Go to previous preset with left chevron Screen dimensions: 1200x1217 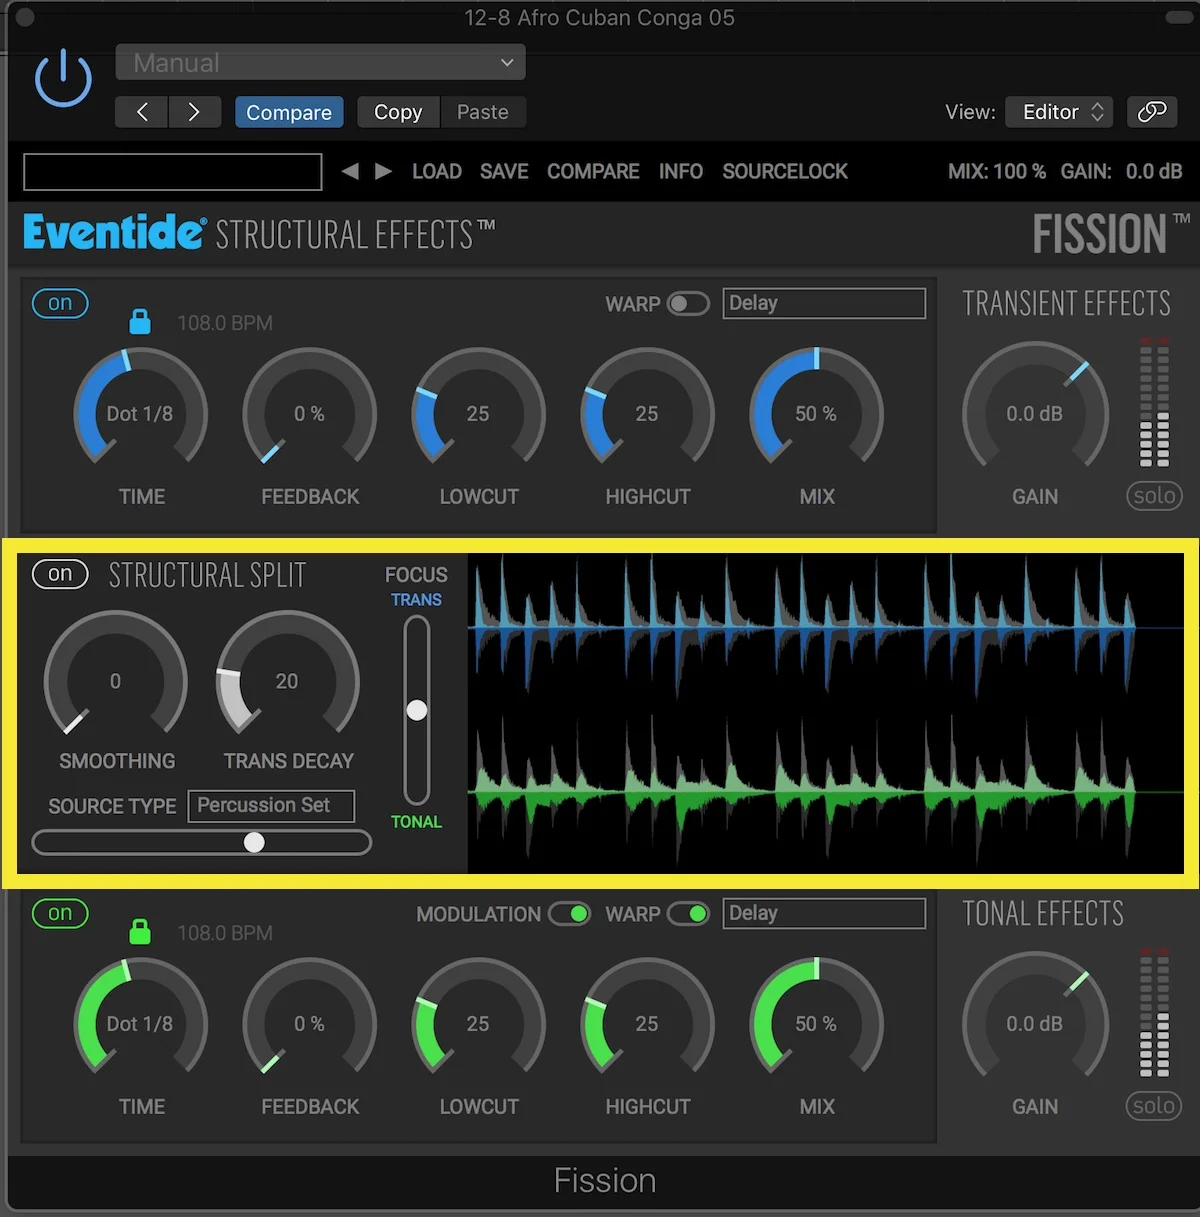pyautogui.click(x=142, y=112)
